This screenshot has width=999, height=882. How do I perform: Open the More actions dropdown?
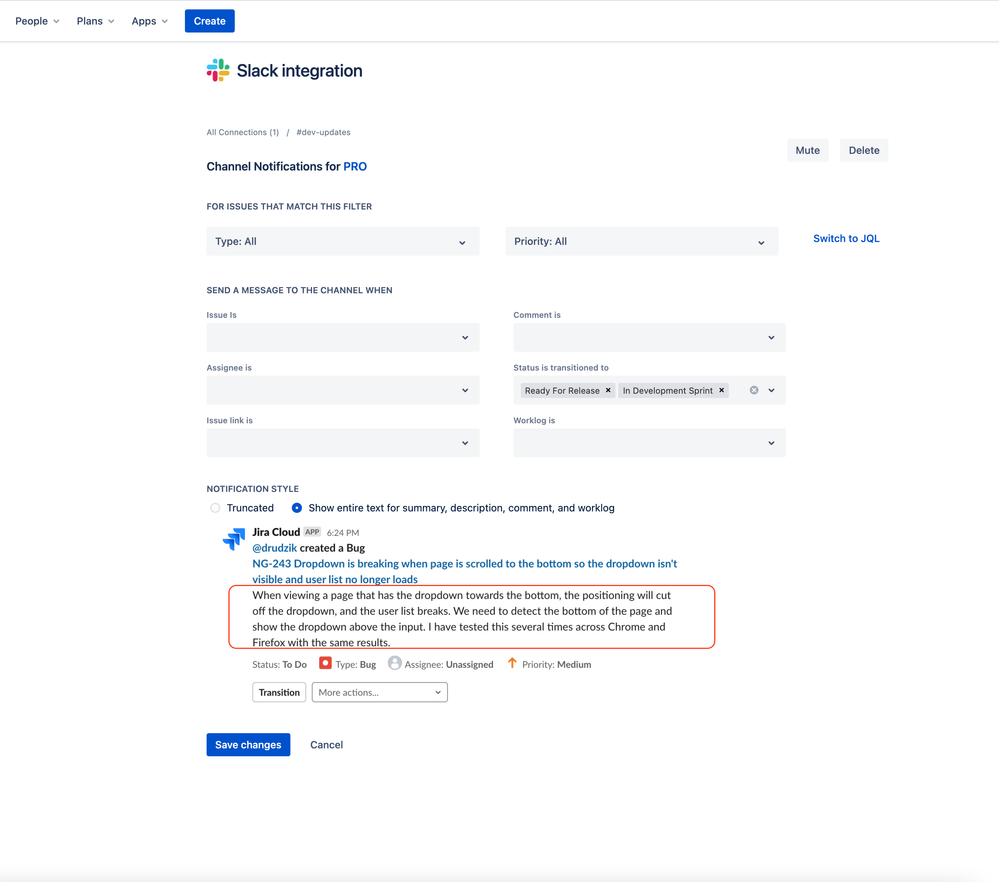coord(380,692)
